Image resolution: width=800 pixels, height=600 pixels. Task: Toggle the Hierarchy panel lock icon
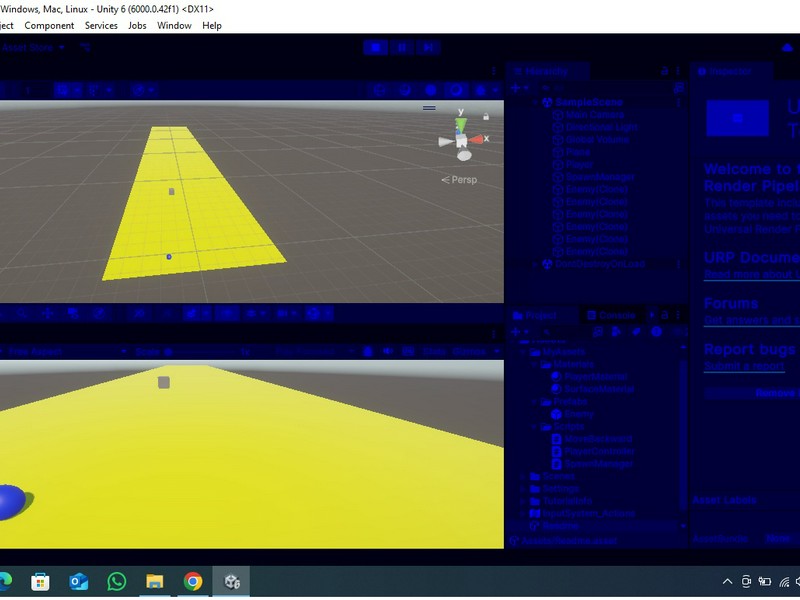point(666,71)
